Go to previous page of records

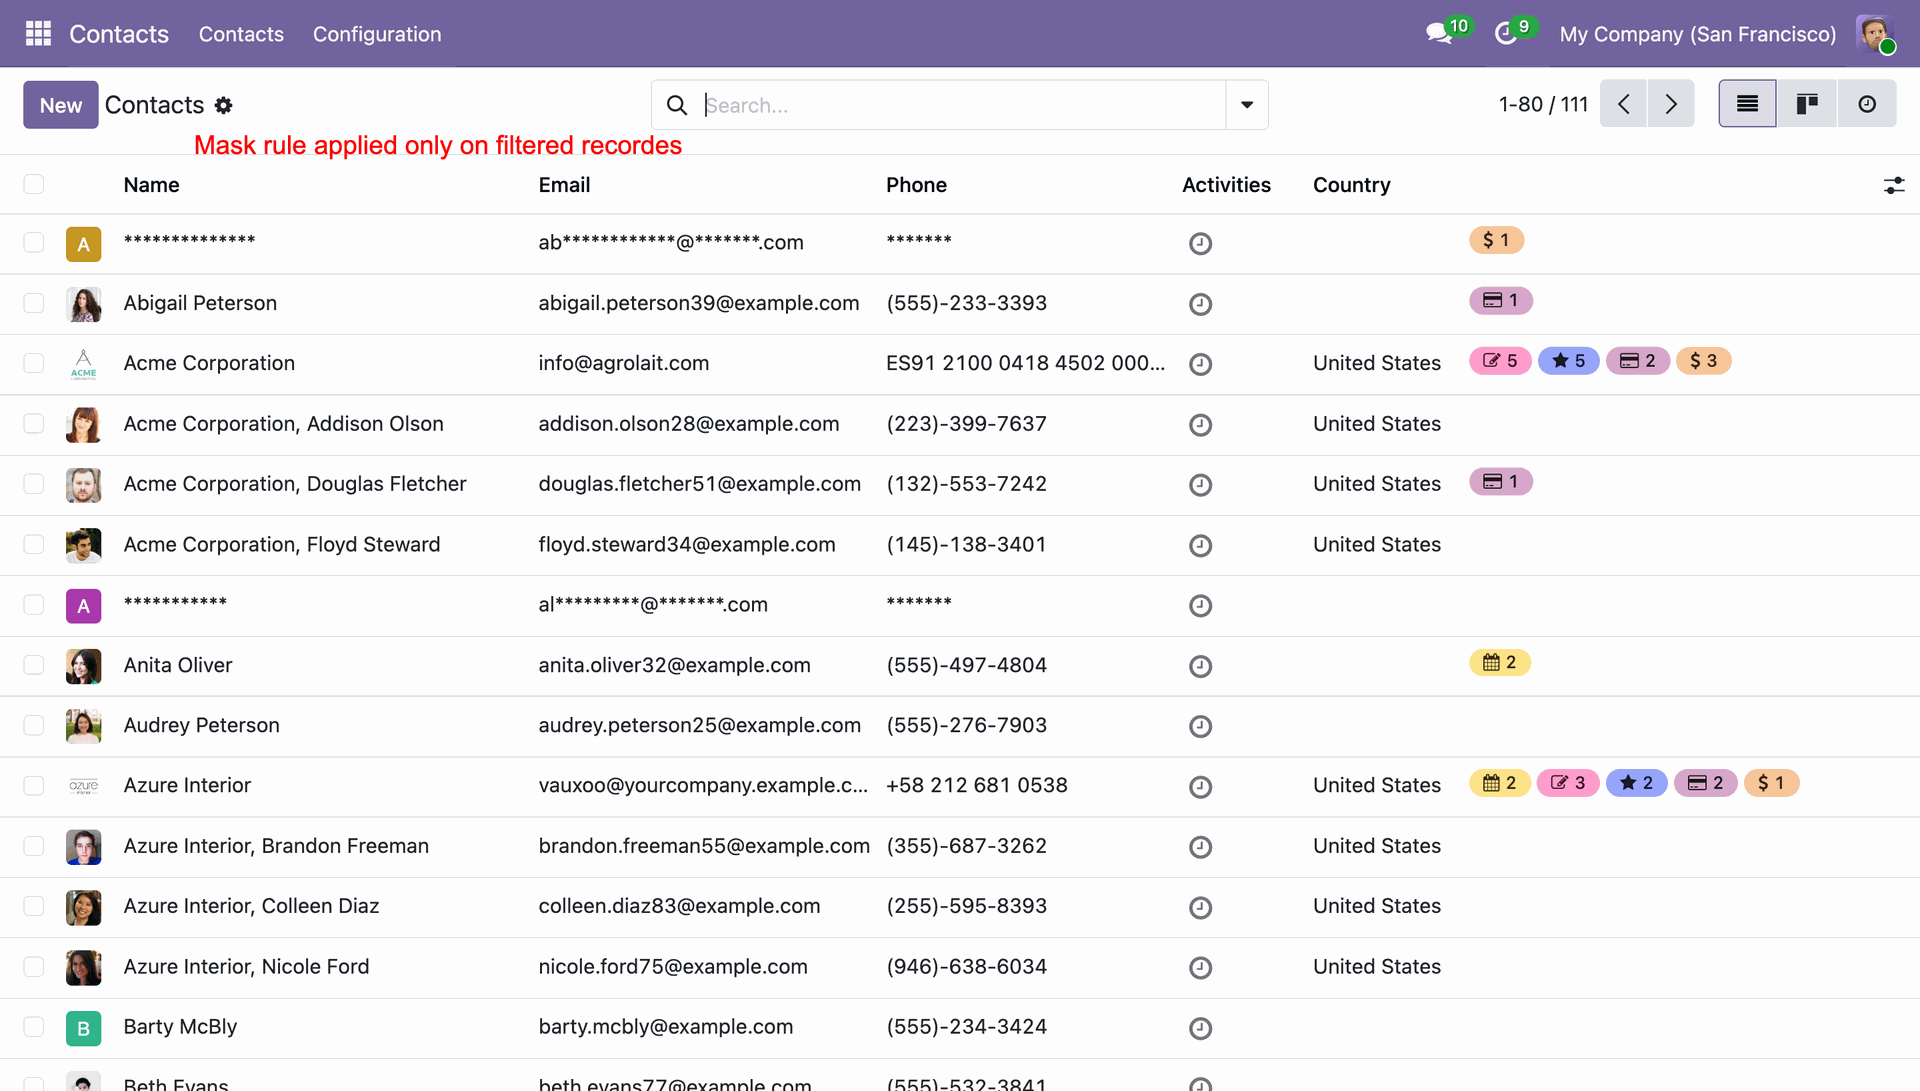(x=1623, y=104)
